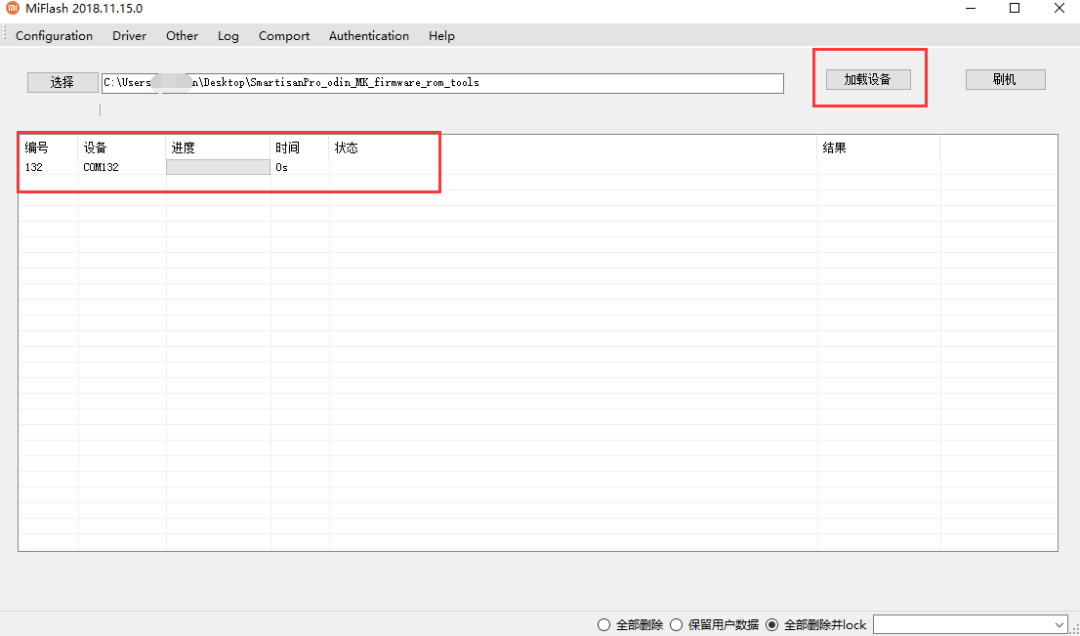This screenshot has height=636, width=1080.
Task: Expand the script dropdown at bottom right
Action: [1059, 625]
